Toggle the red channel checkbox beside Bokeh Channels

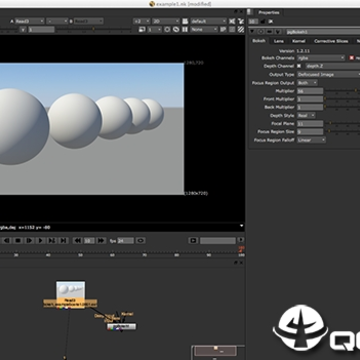(351, 58)
